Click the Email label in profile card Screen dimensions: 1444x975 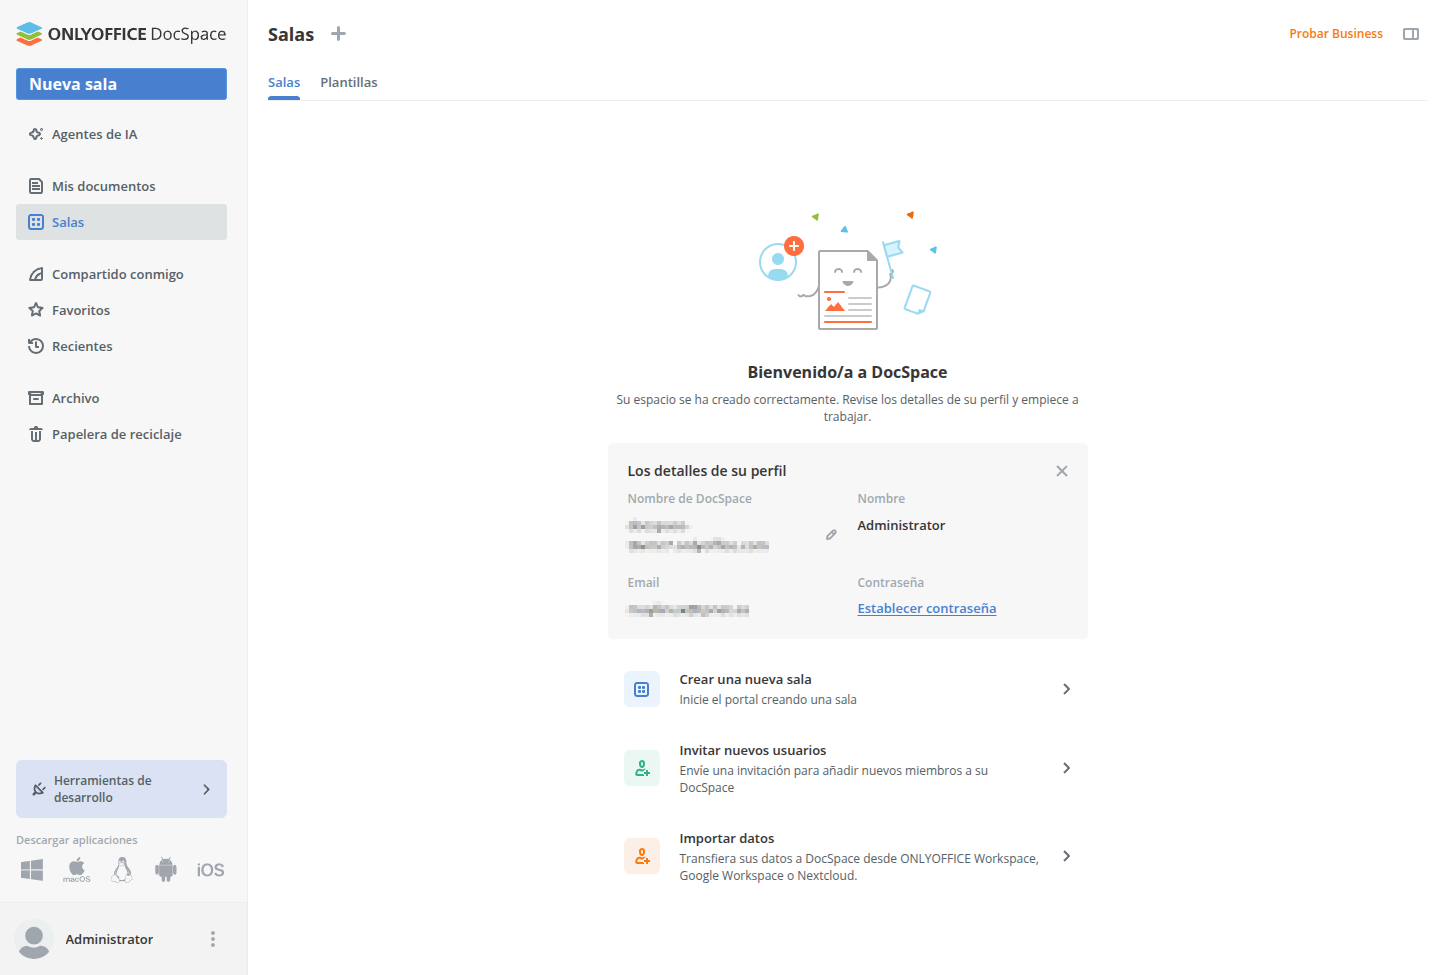644,583
